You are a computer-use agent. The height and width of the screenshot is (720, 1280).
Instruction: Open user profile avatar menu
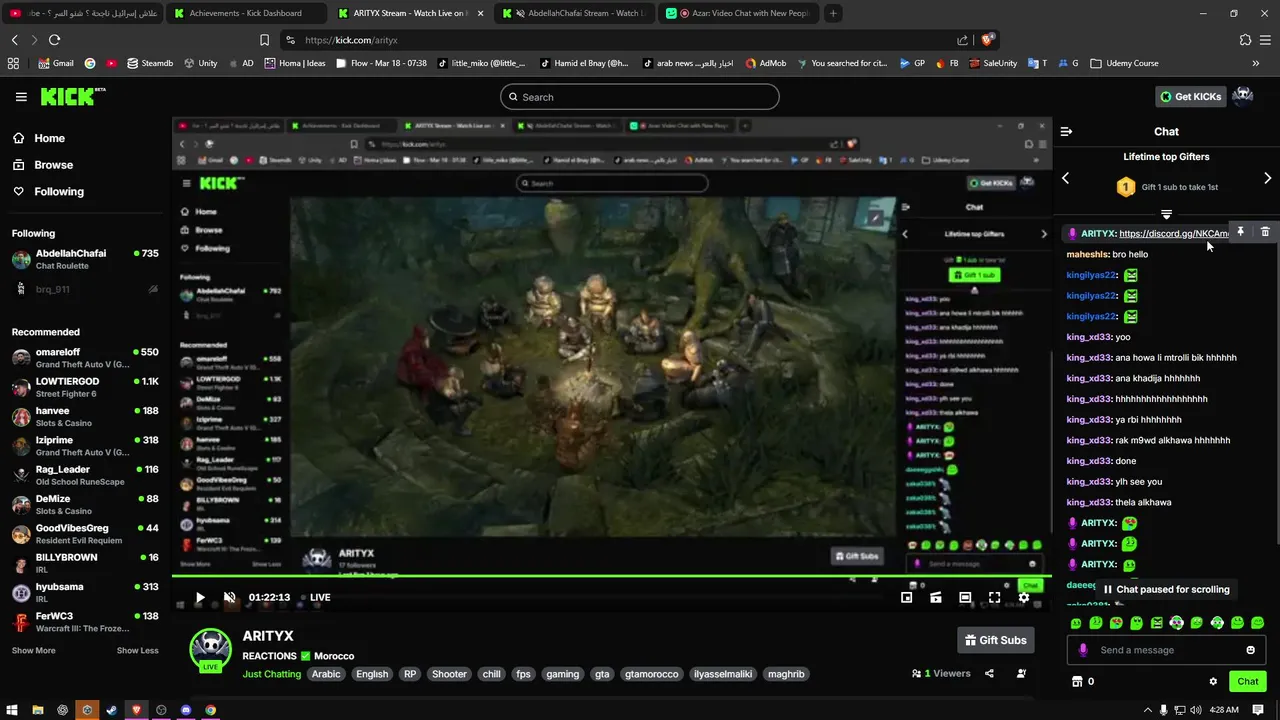(1243, 96)
